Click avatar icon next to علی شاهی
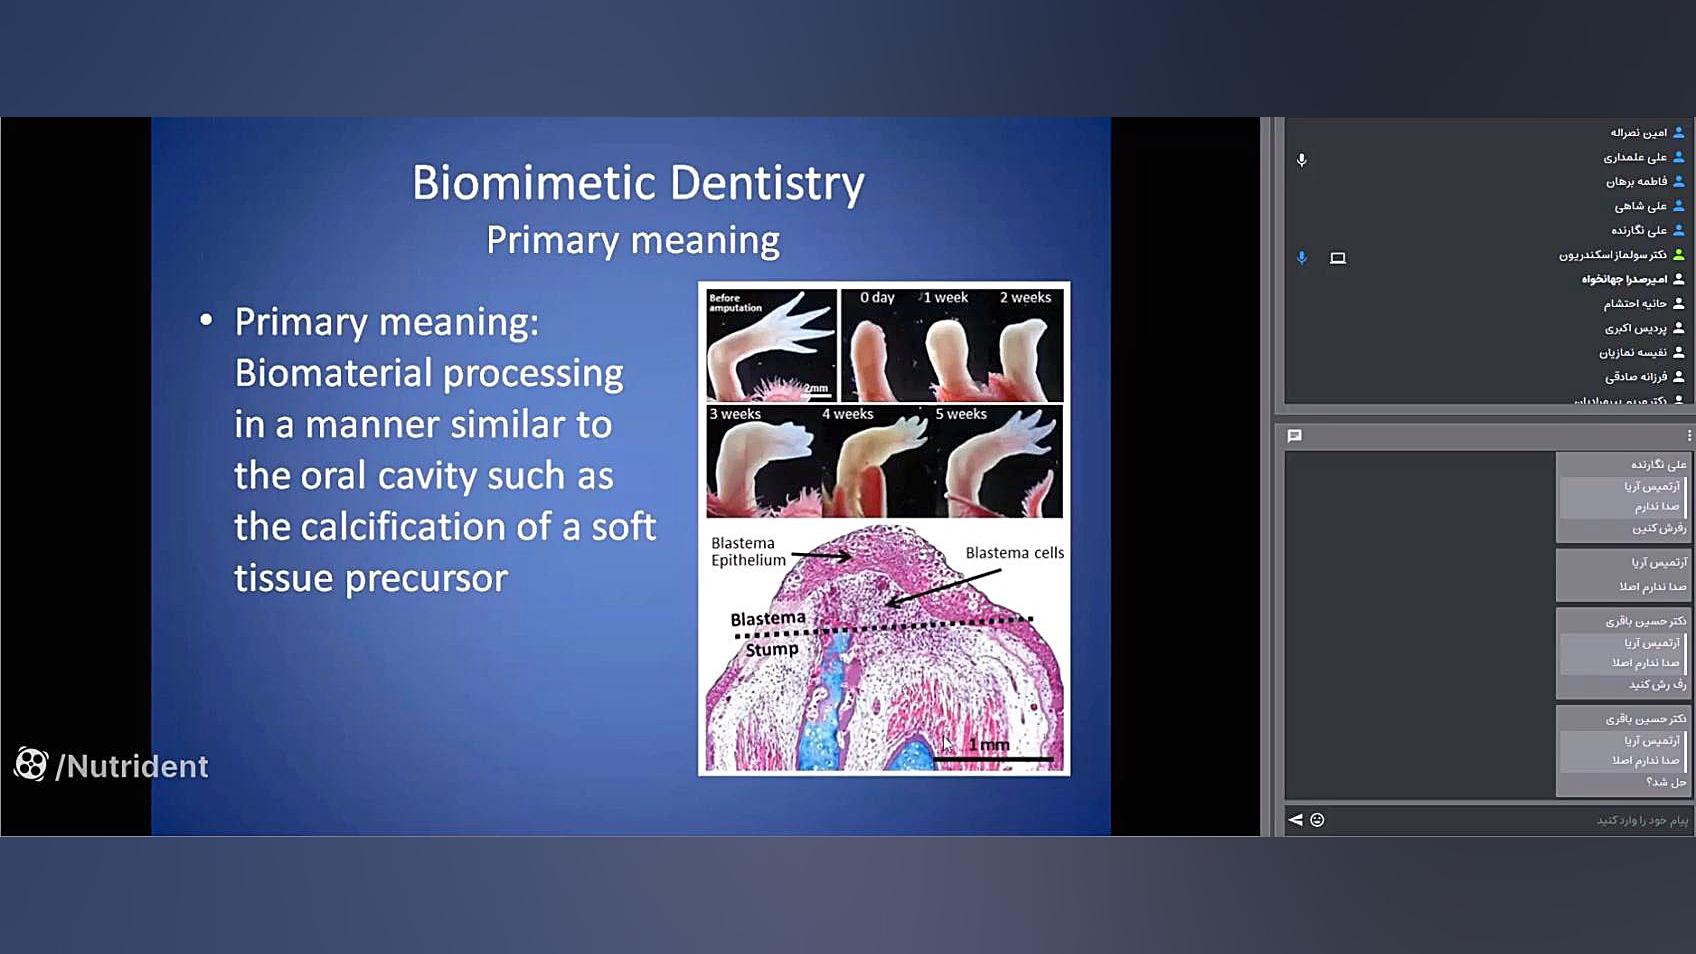Screen dimensions: 1696x954 (x=1679, y=206)
